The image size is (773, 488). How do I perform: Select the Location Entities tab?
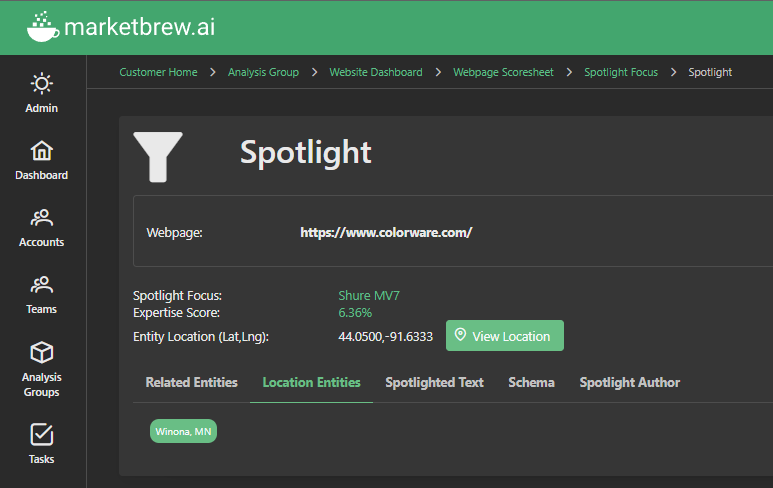tap(311, 383)
